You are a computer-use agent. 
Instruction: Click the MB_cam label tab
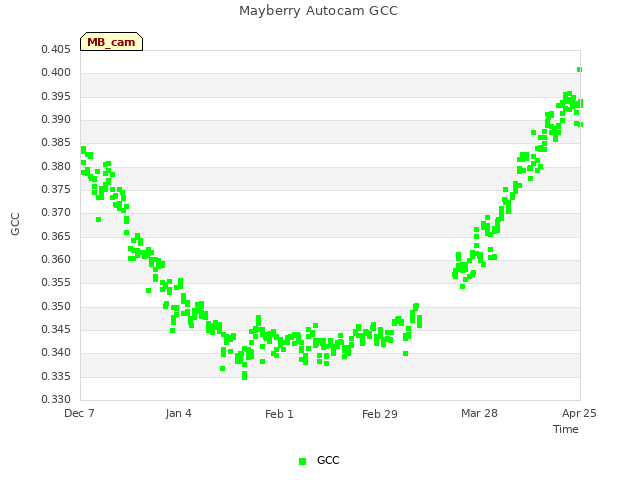tap(111, 42)
